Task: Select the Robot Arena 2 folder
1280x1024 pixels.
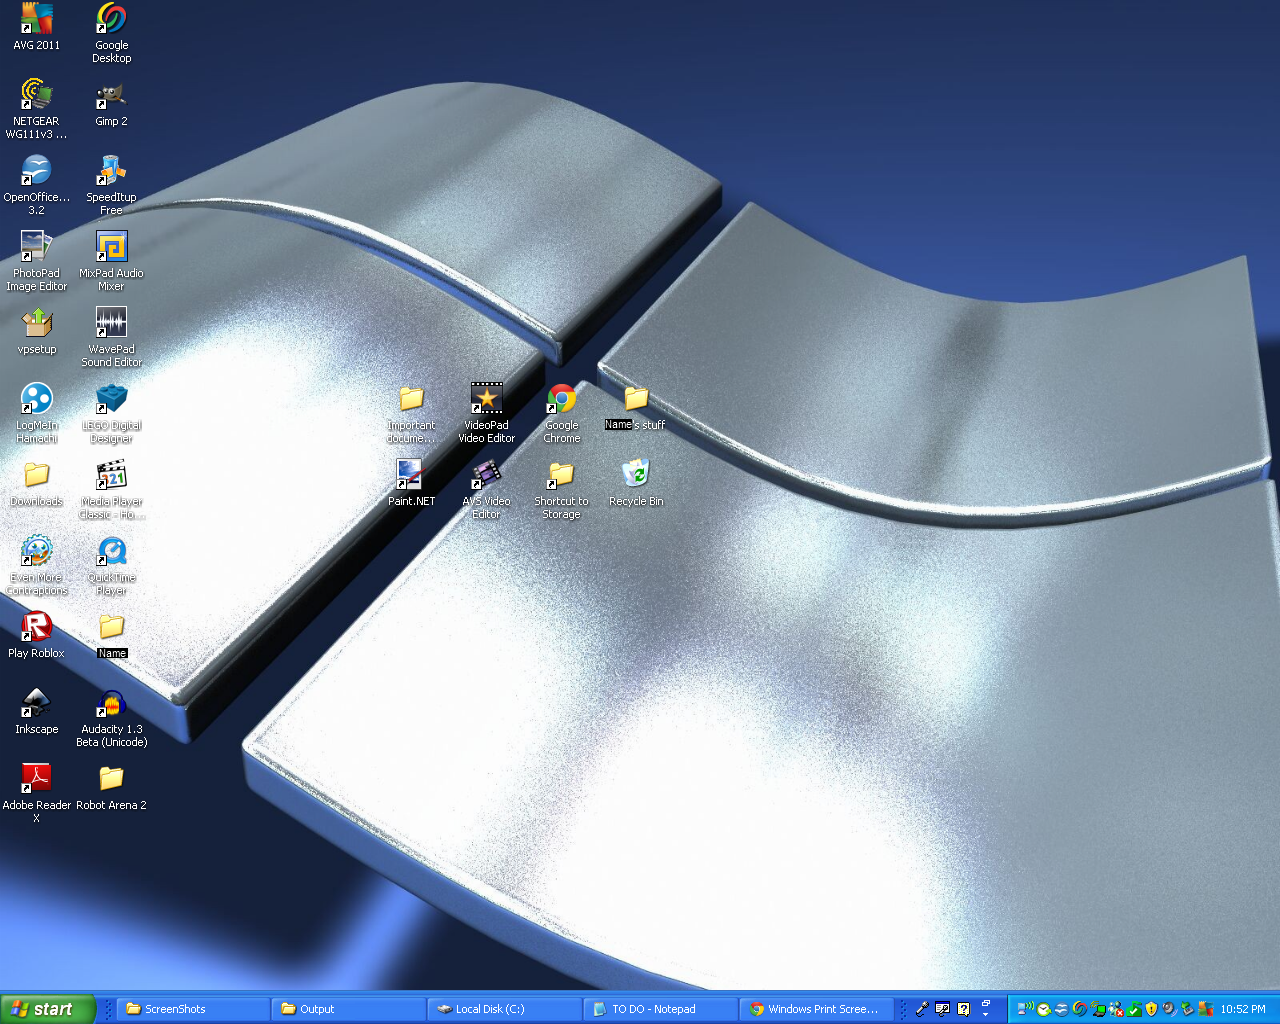Action: point(111,787)
